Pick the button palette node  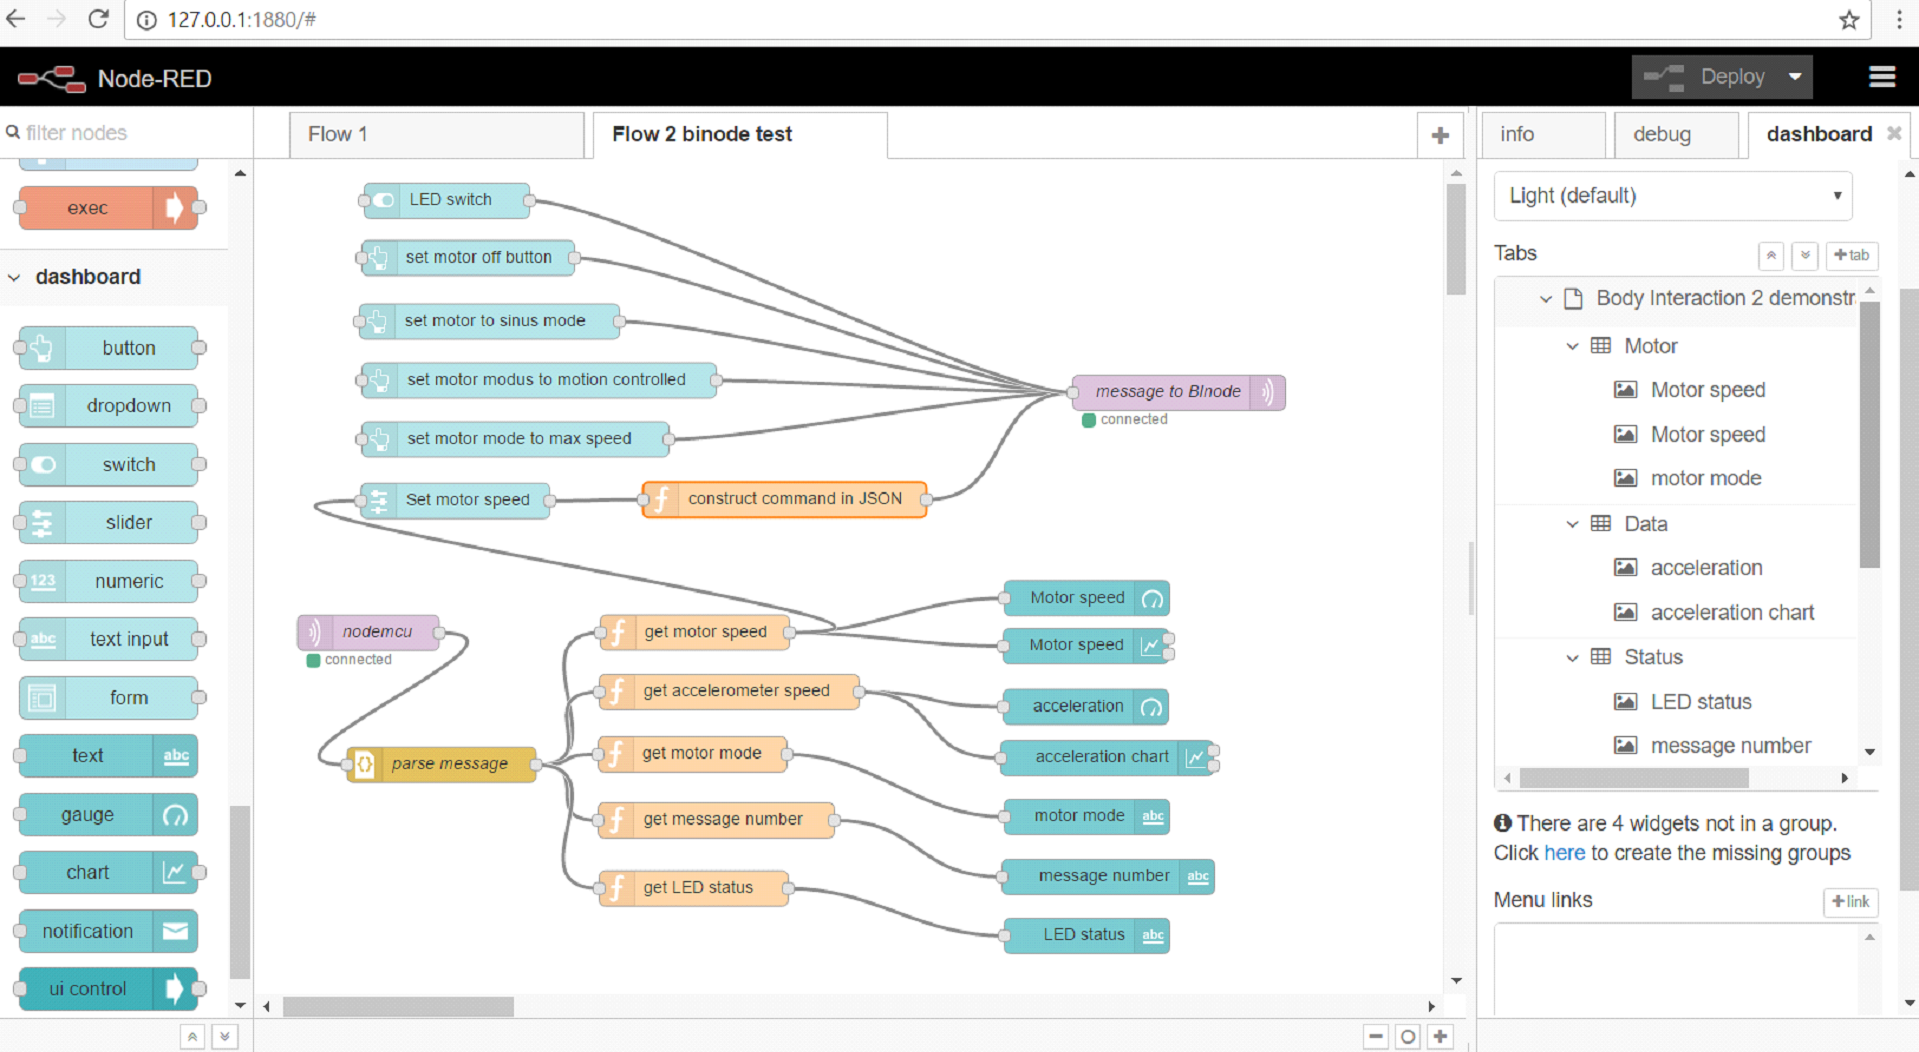pyautogui.click(x=108, y=348)
